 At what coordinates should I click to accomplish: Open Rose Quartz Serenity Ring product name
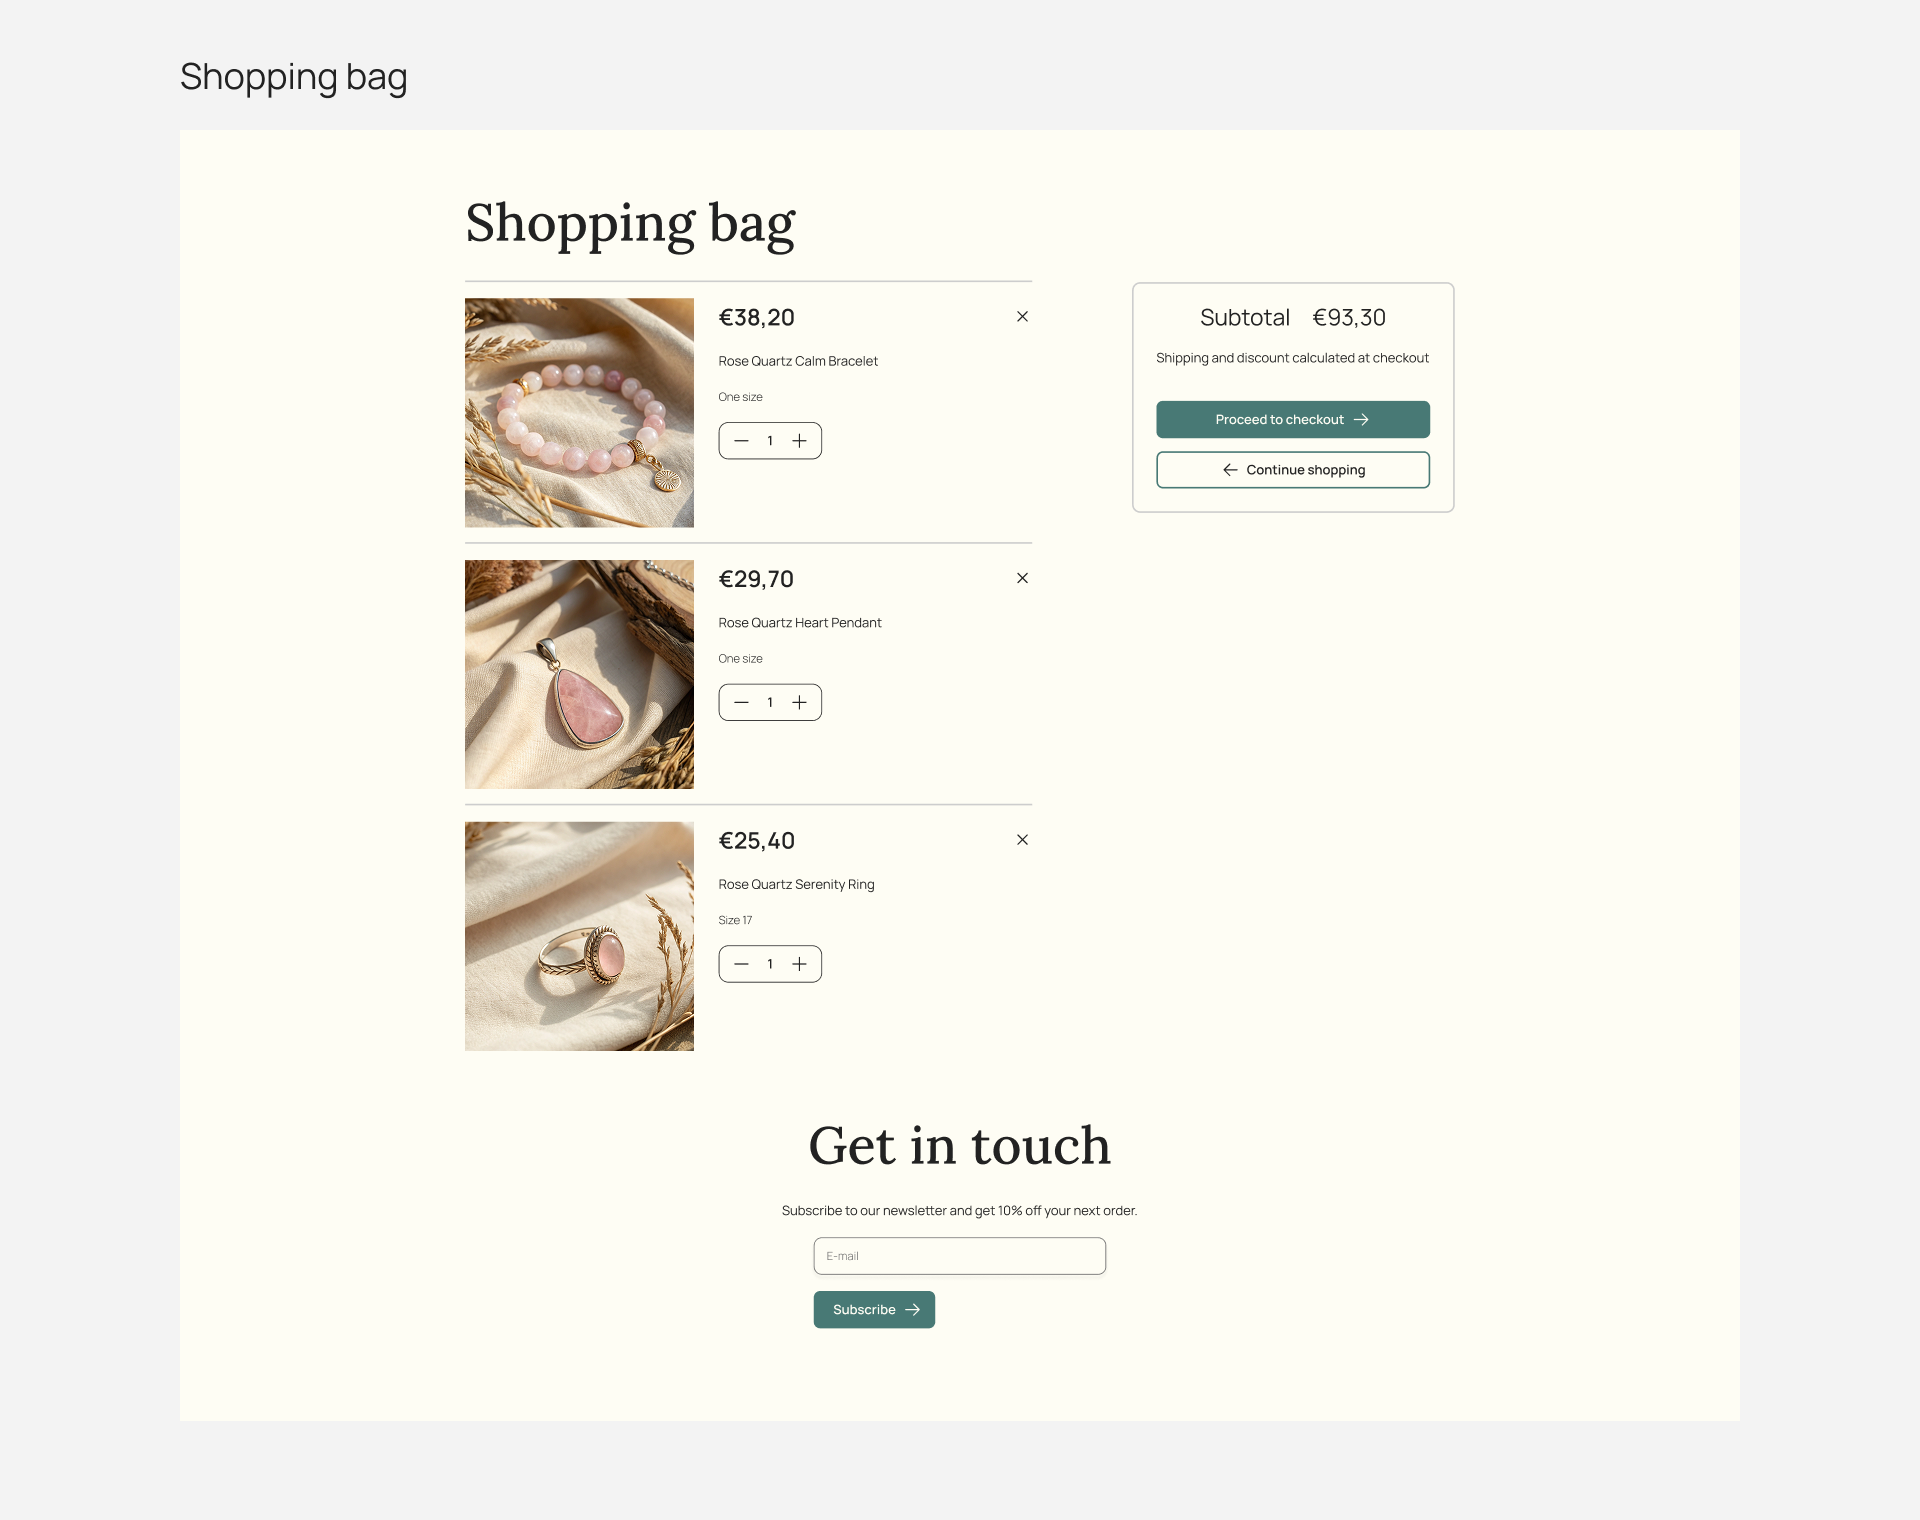pos(796,885)
